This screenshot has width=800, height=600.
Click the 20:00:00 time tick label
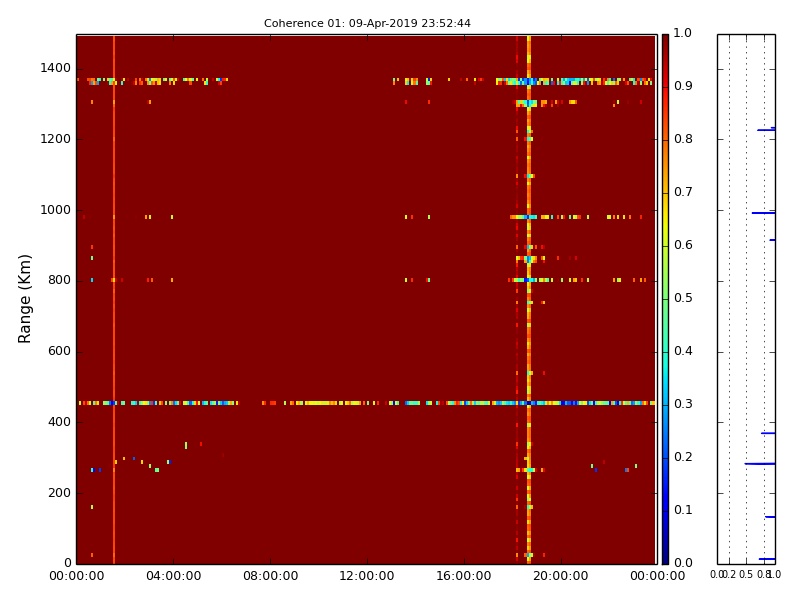tap(561, 576)
